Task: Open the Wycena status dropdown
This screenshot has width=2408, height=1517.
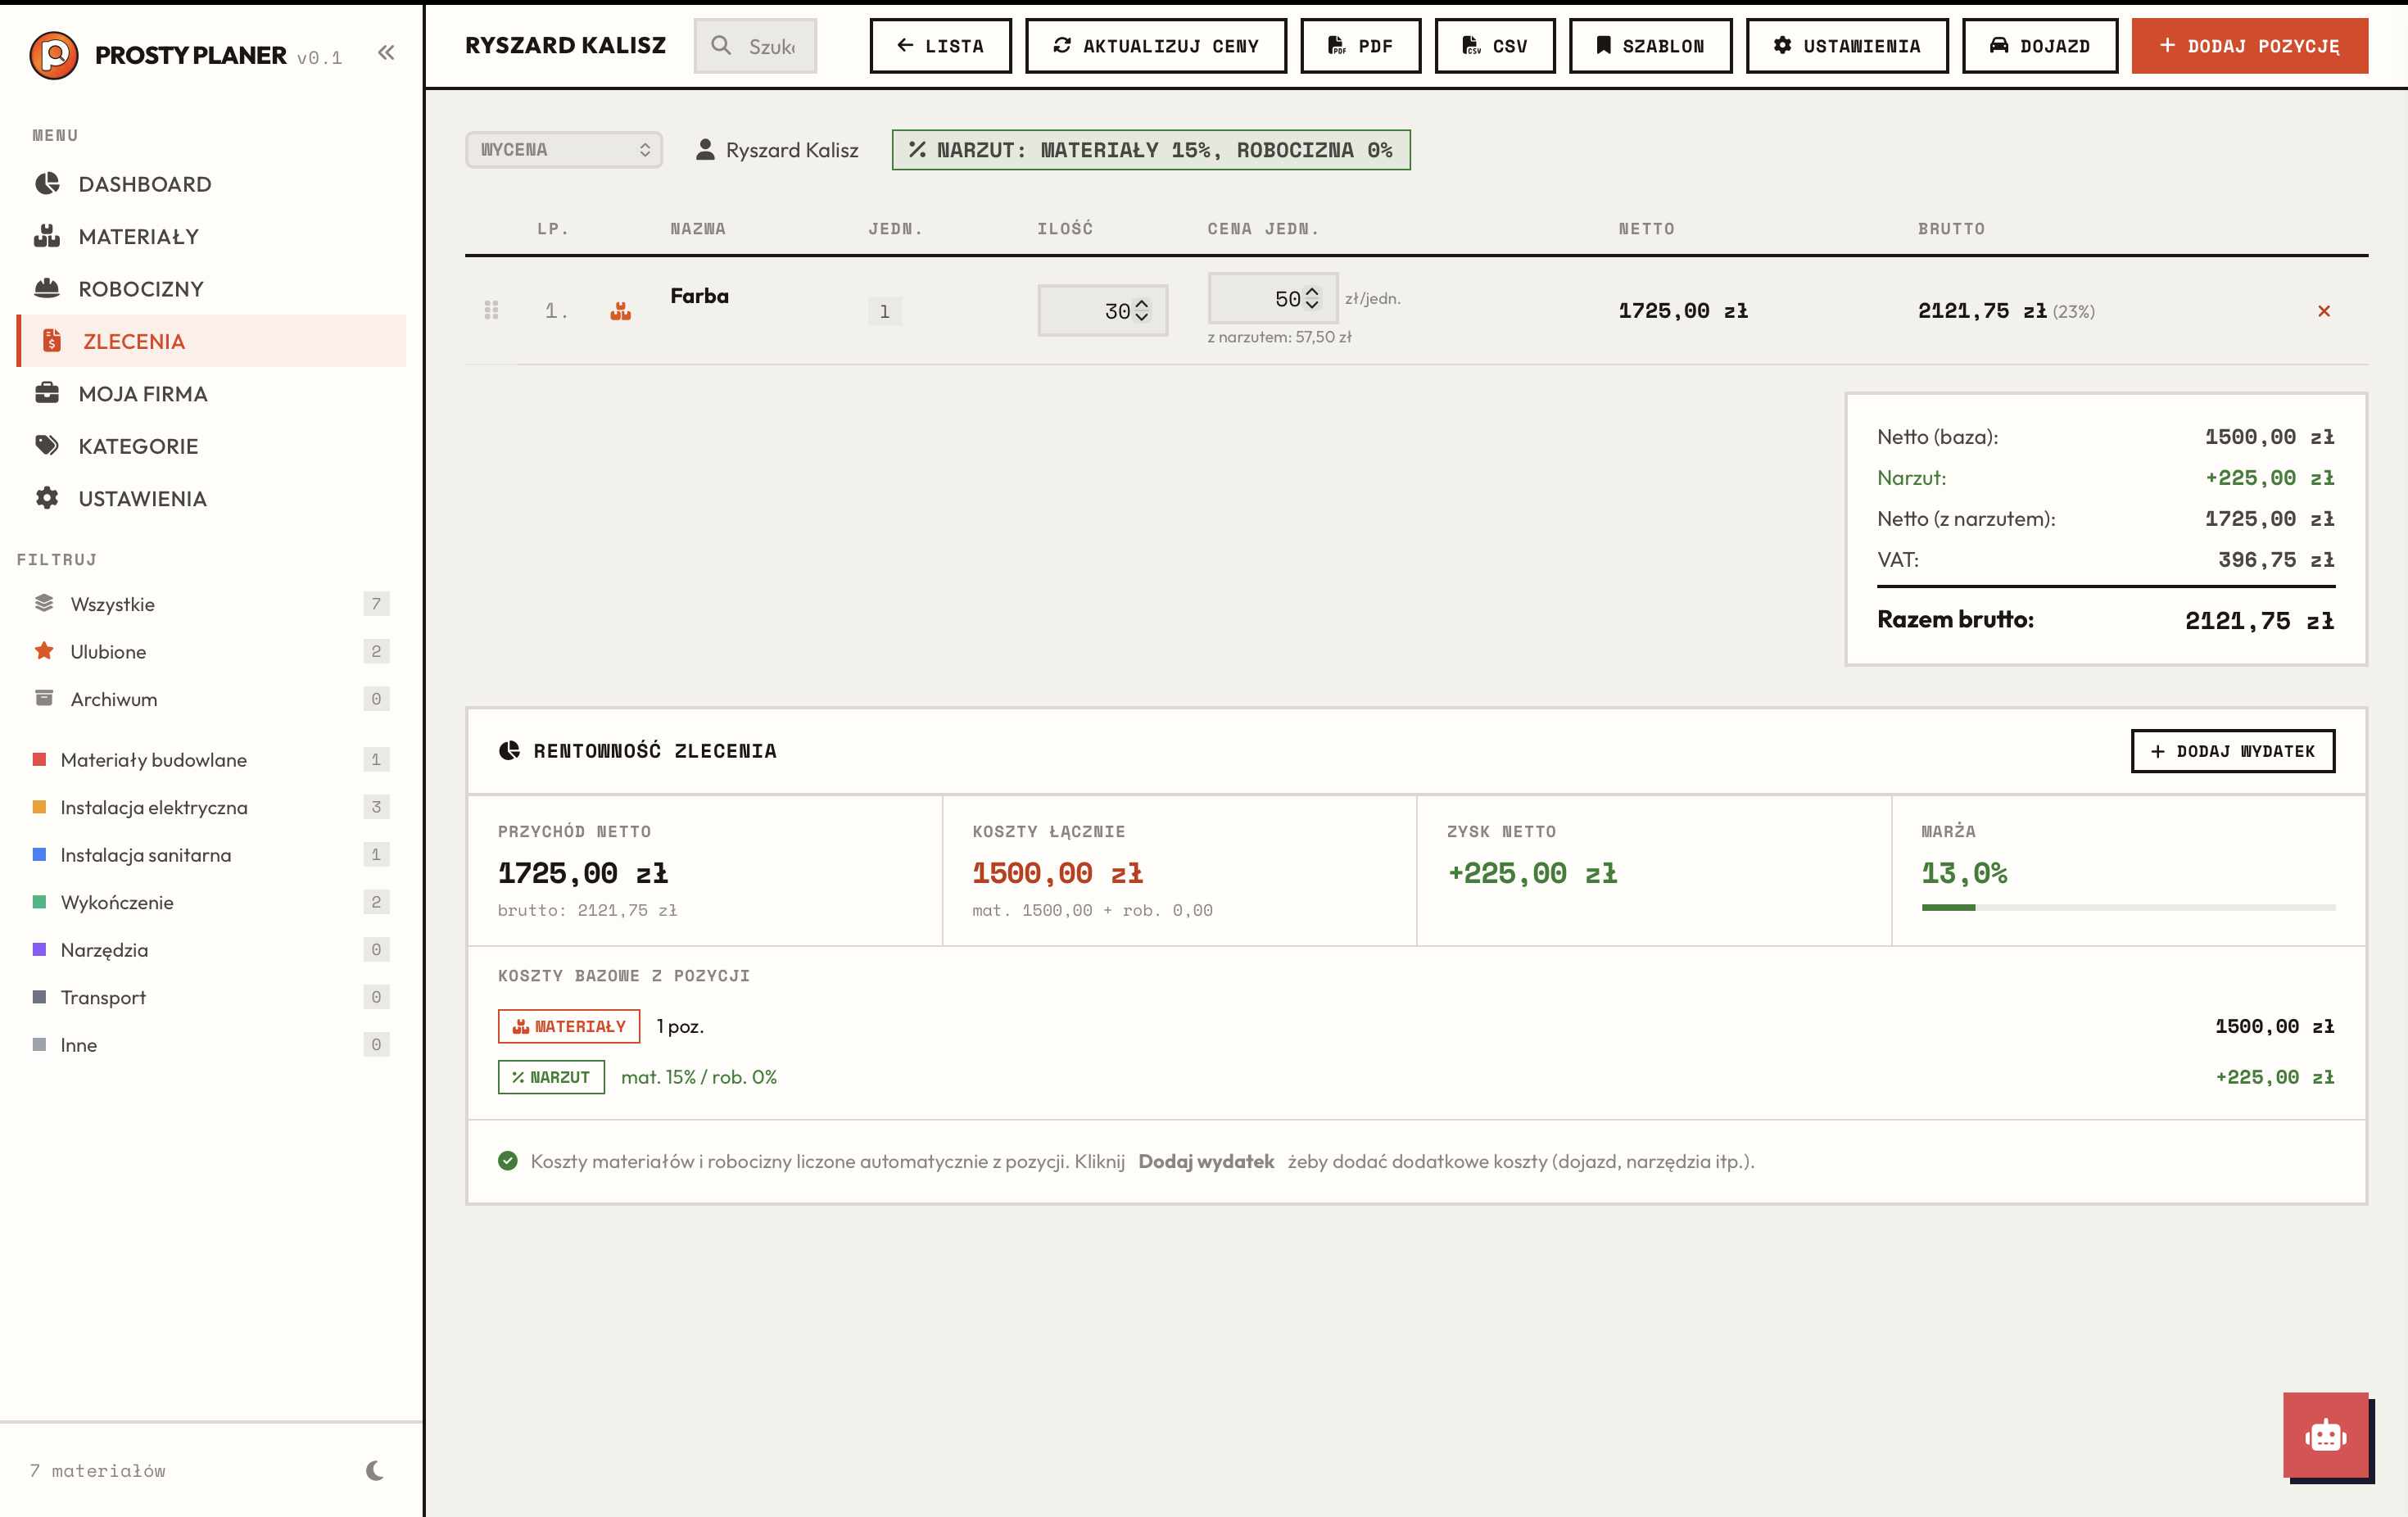Action: point(564,150)
